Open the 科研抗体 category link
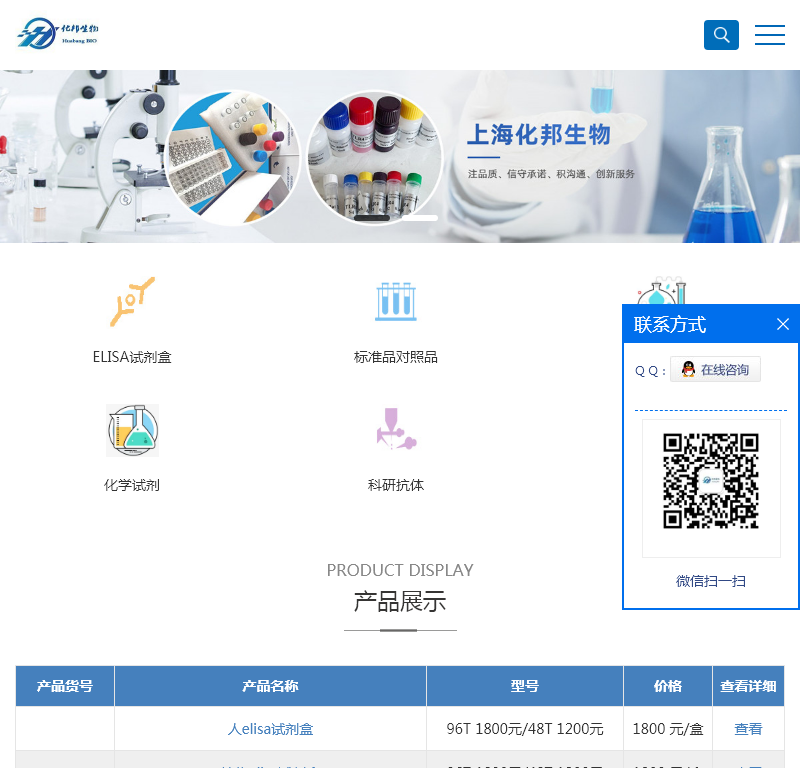The image size is (800, 768). (x=396, y=485)
